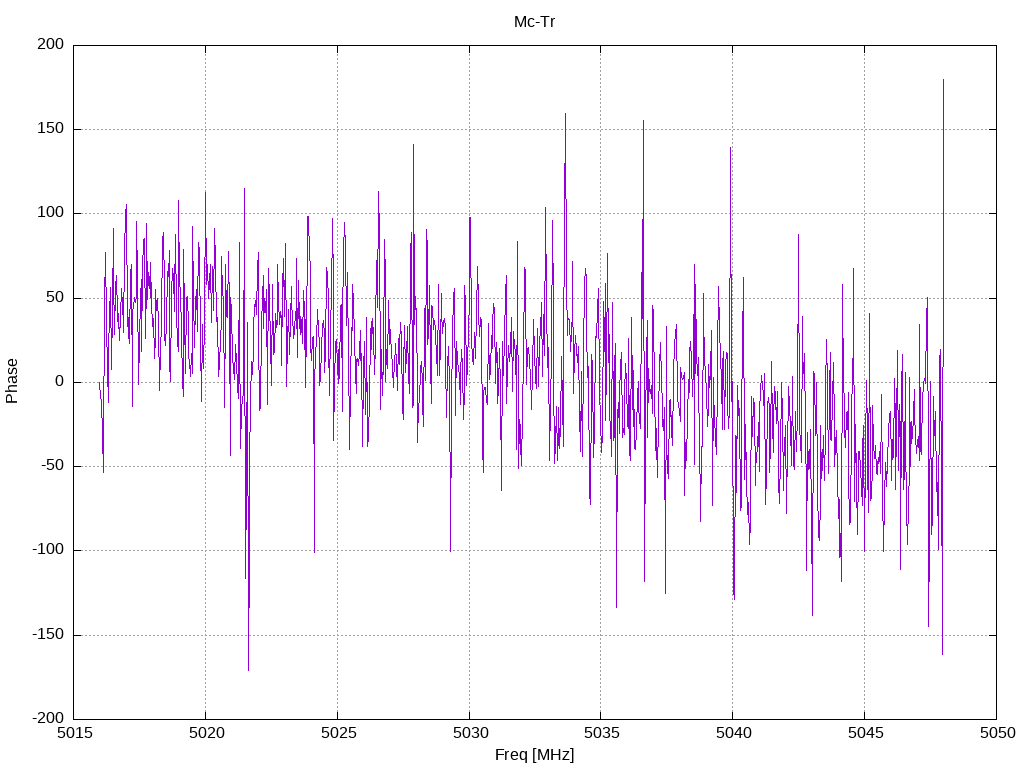
Task: Click the y-axis tick label "-50"
Action: (x=53, y=466)
